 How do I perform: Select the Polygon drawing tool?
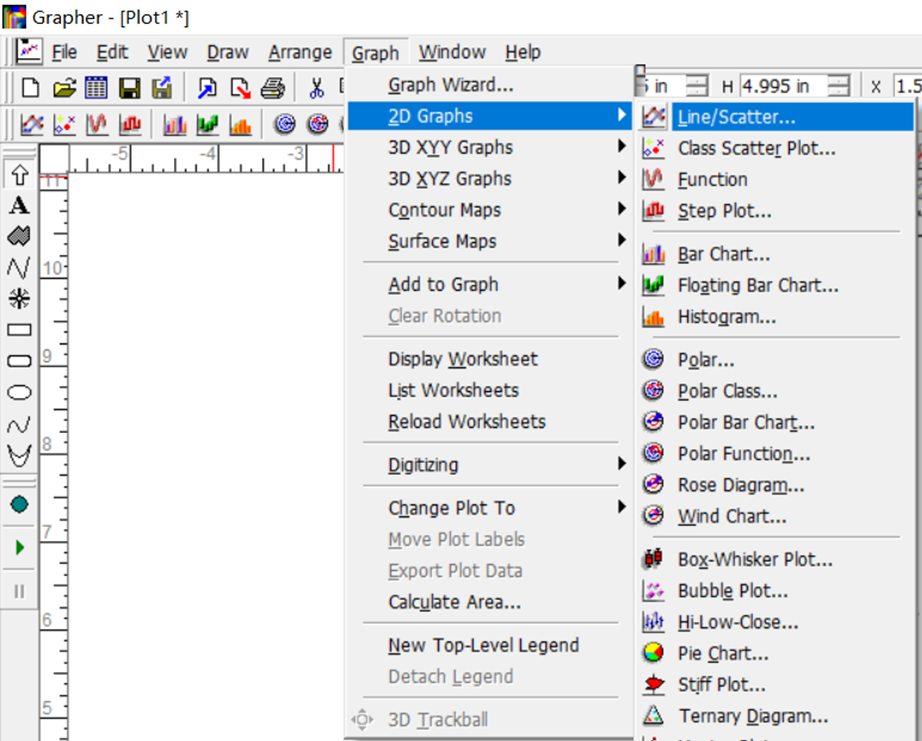click(x=19, y=236)
